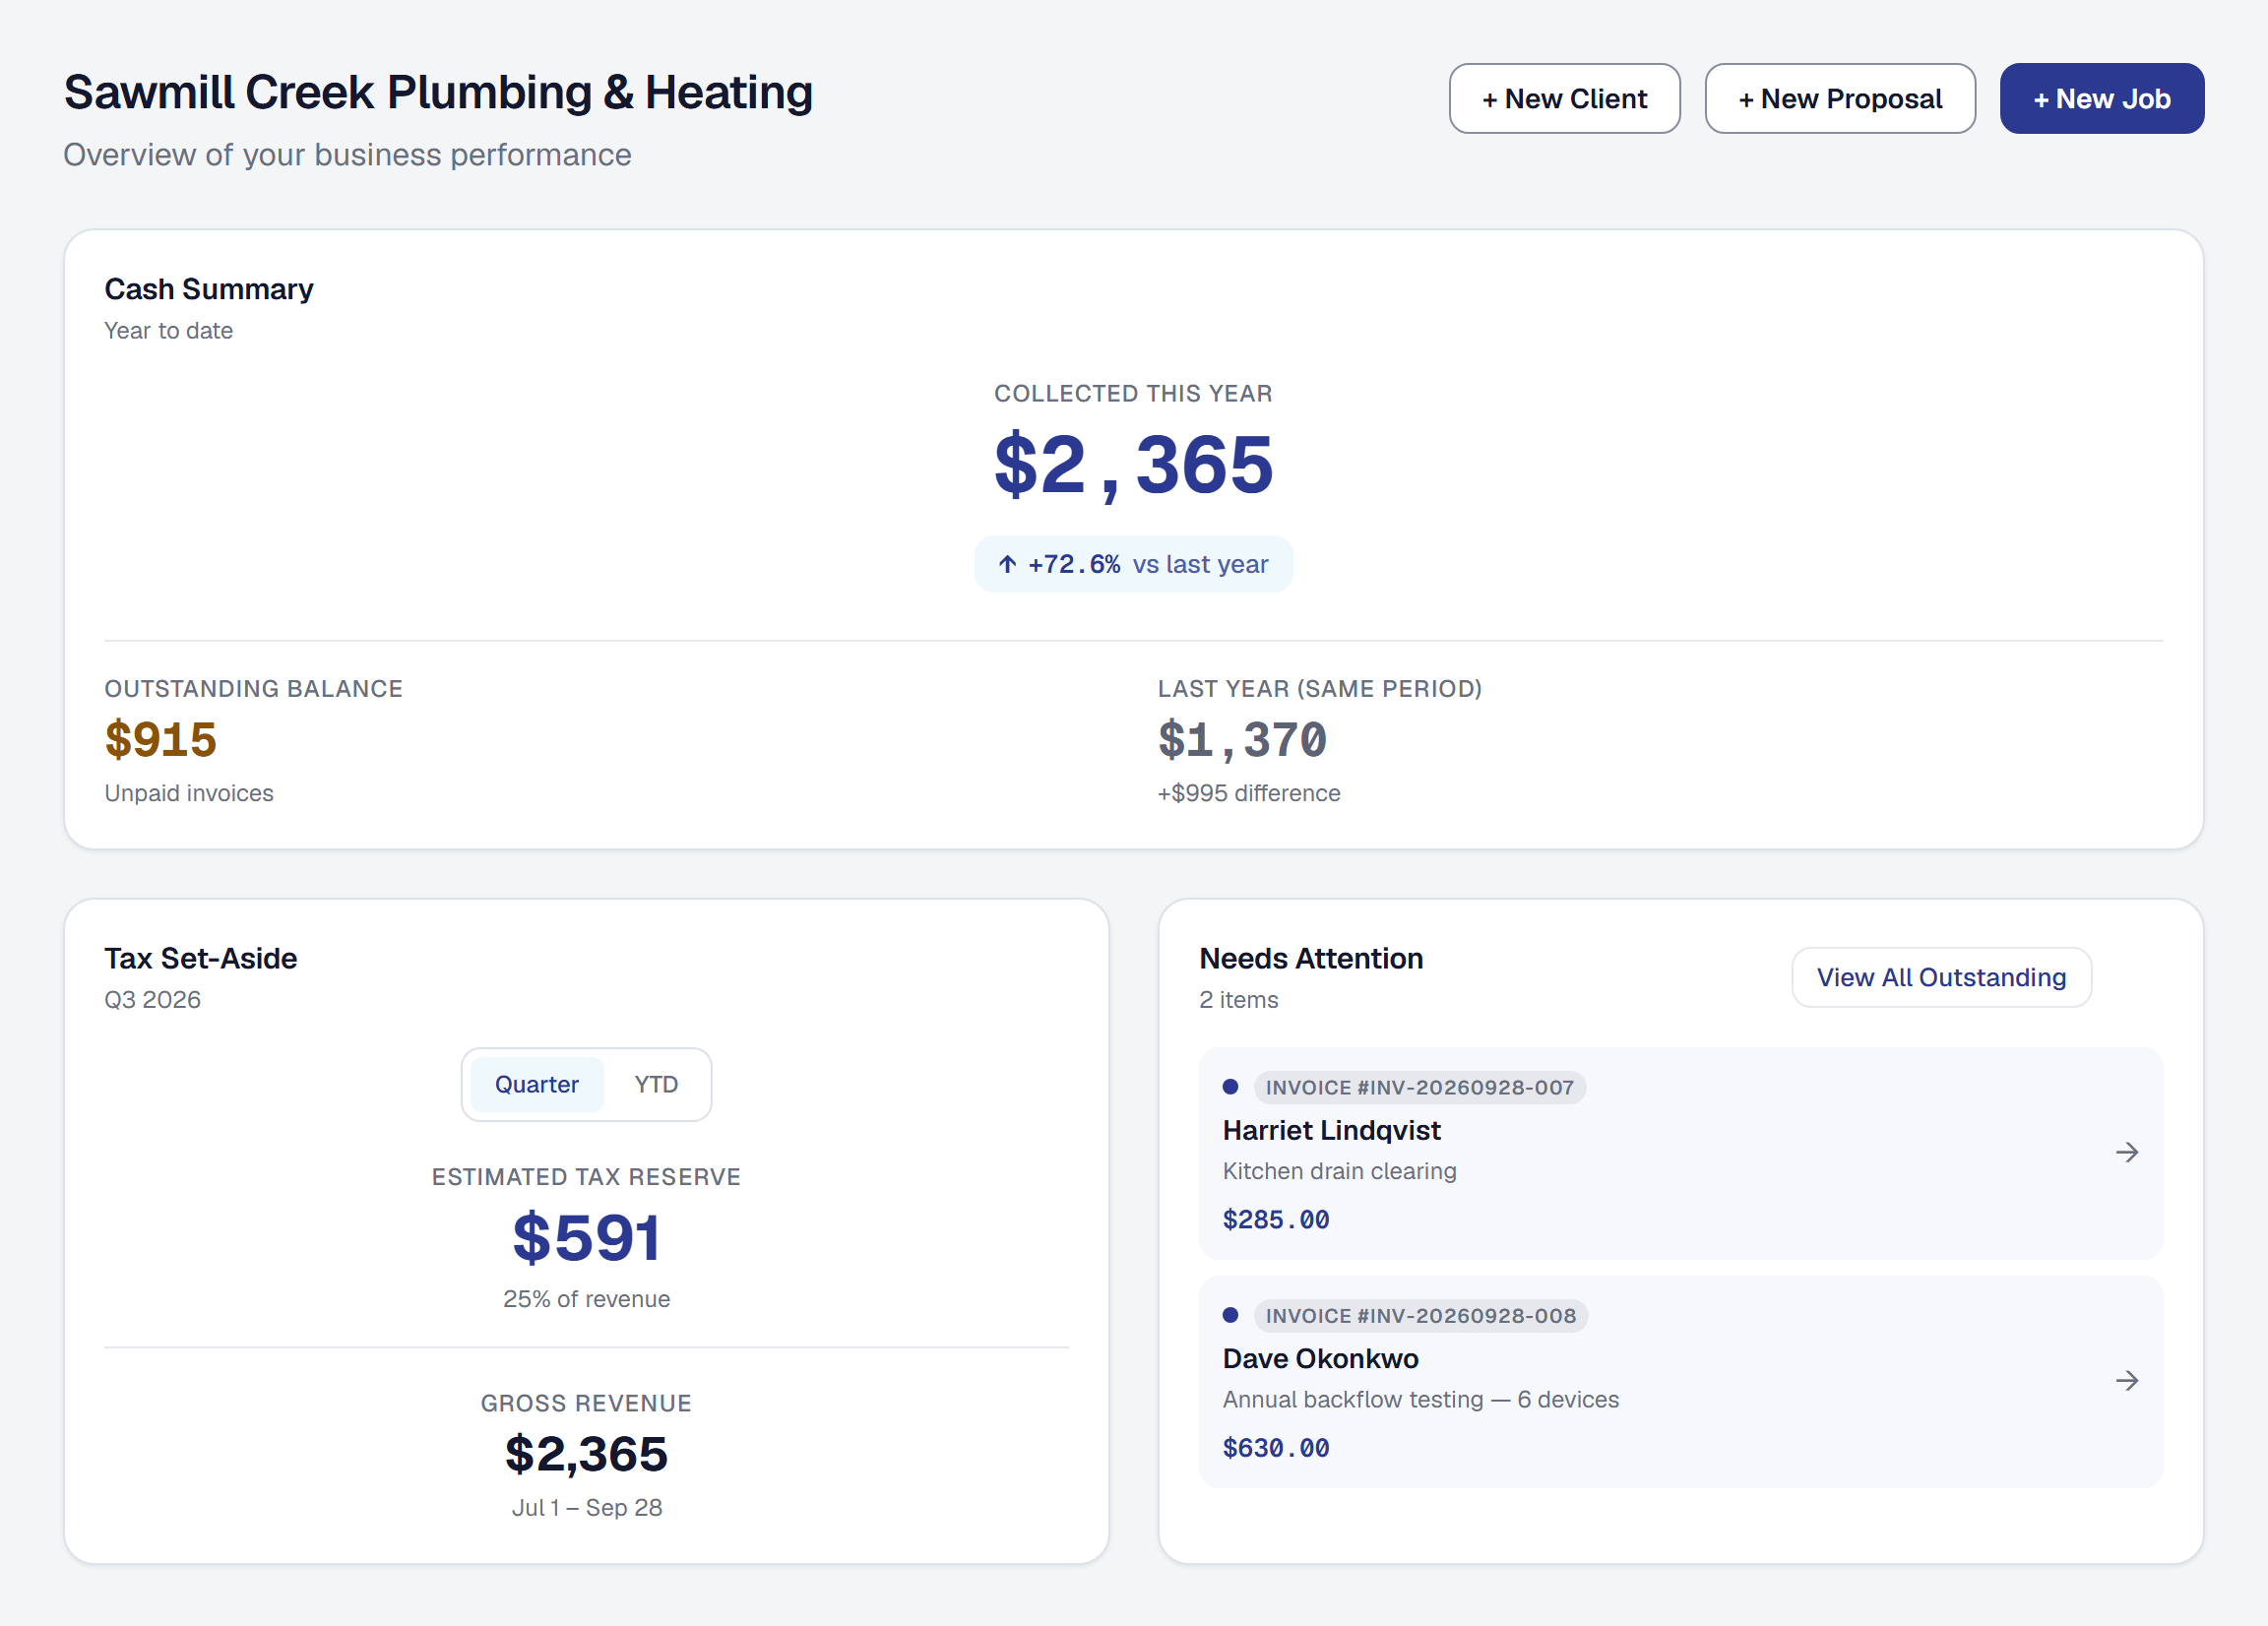Open Dave Okonkwo's name
This screenshot has width=2268, height=1626.
coord(1320,1358)
